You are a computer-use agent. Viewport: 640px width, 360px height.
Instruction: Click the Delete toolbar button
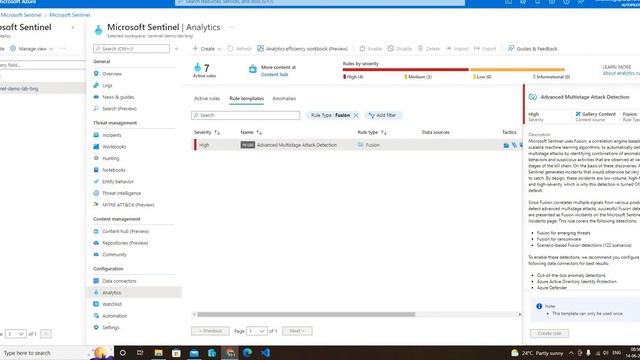click(x=429, y=49)
